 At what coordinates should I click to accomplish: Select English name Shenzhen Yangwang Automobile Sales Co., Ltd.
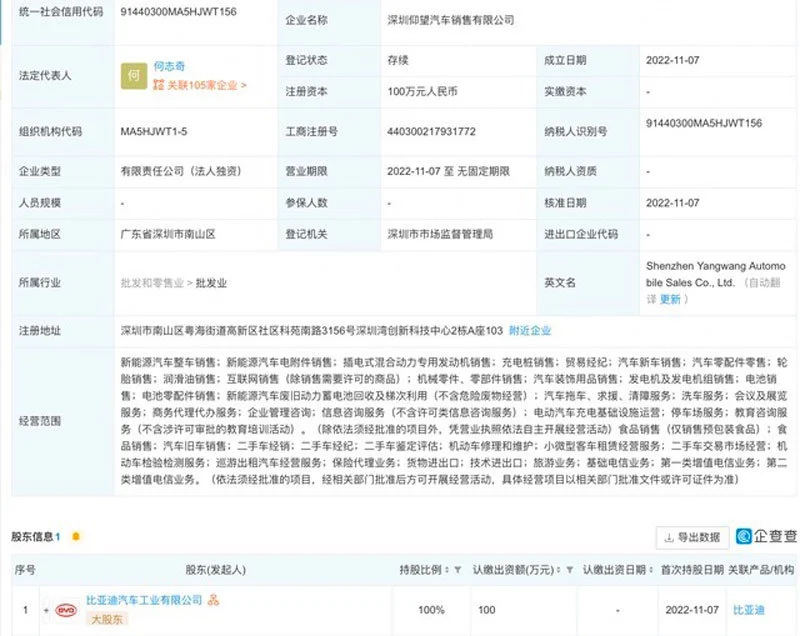715,274
